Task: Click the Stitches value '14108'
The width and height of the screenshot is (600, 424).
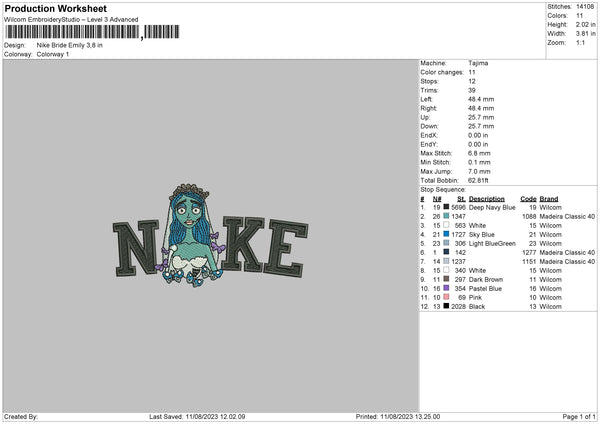Action: point(585,7)
